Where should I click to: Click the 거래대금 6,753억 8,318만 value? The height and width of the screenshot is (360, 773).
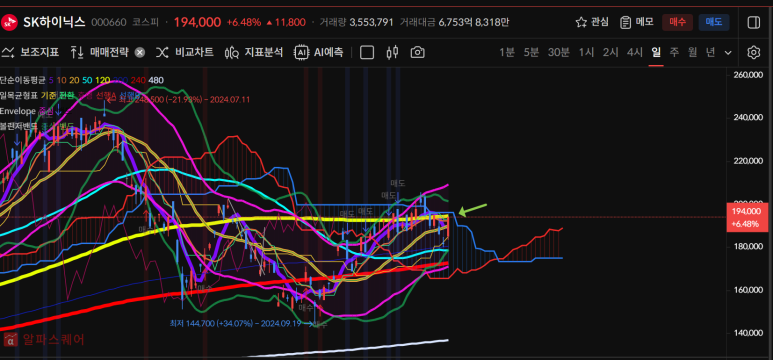tap(455, 22)
